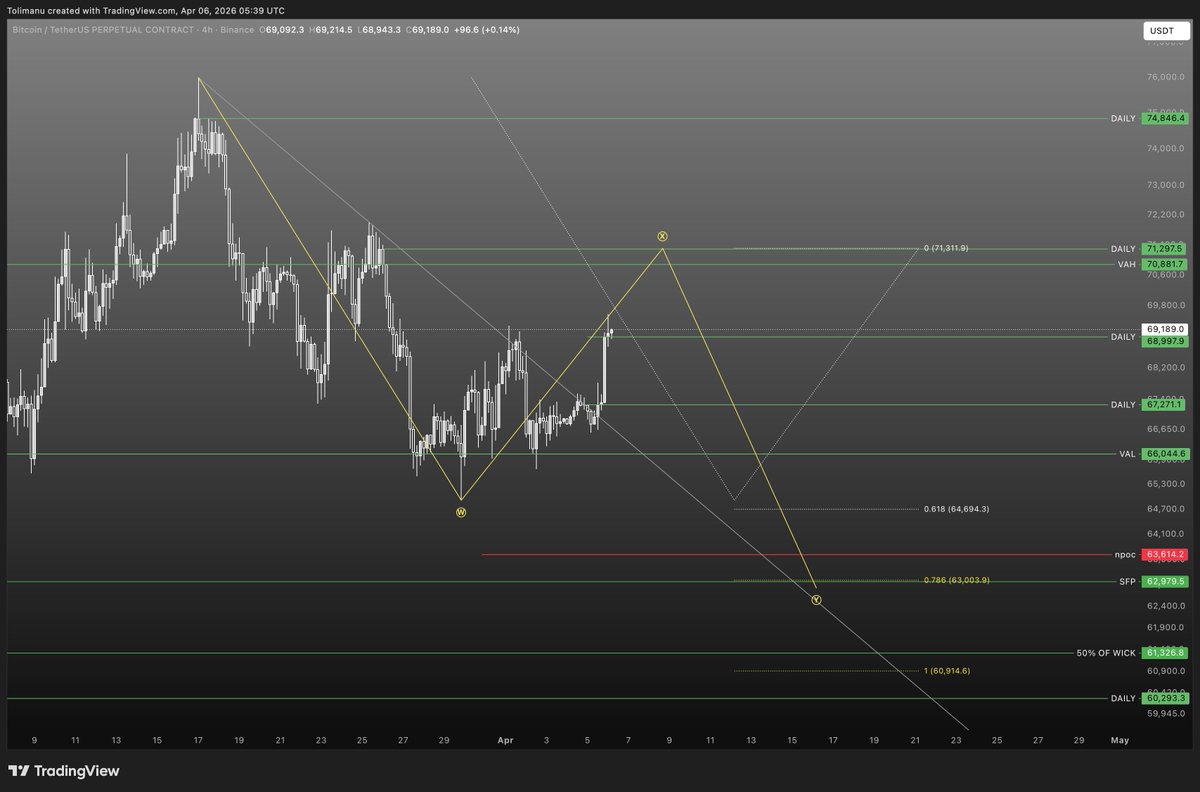Select the green 74,846.4 price label
Viewport: 1200px width, 792px height.
1166,118
